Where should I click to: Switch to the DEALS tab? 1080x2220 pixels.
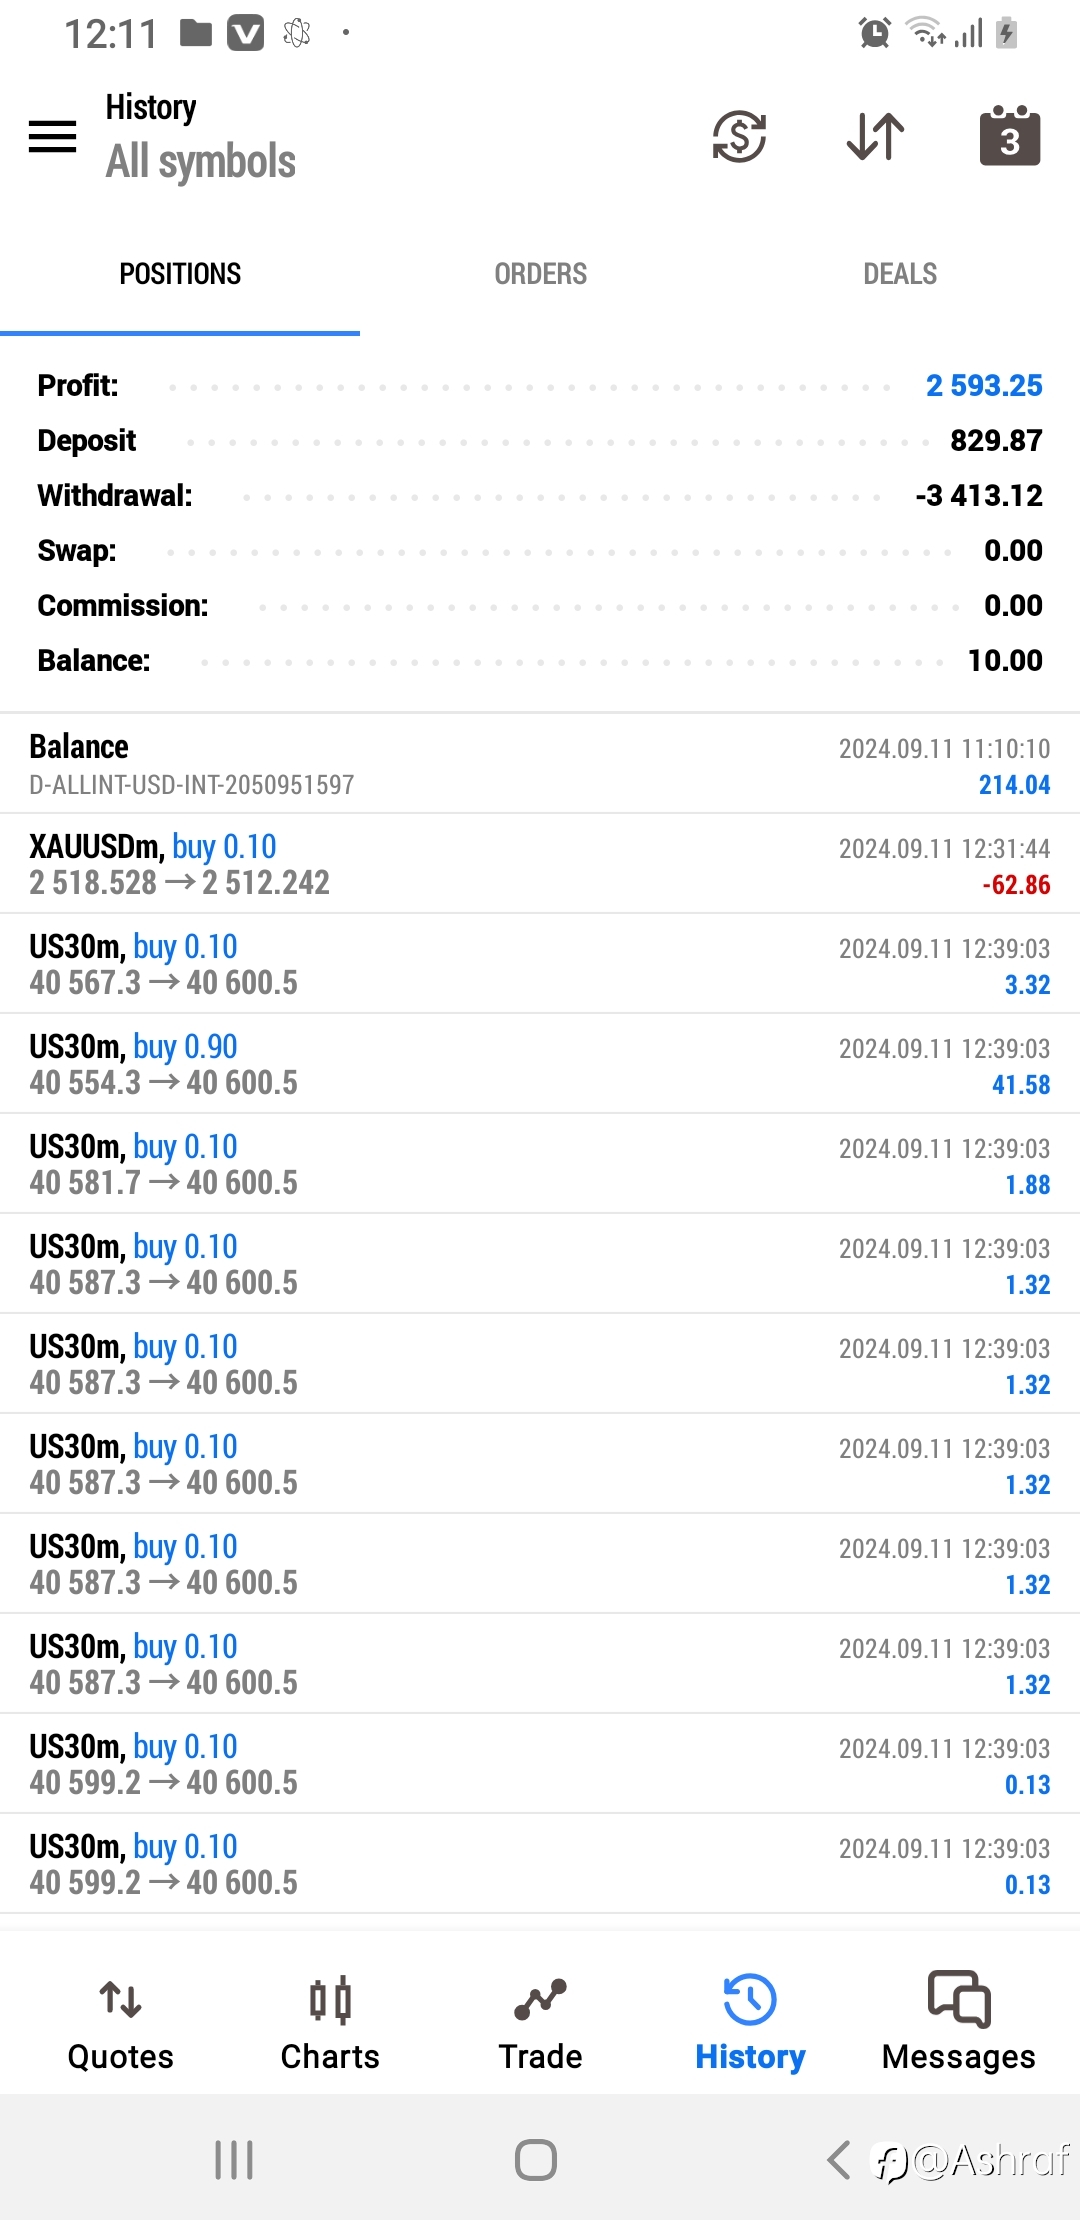(x=900, y=274)
